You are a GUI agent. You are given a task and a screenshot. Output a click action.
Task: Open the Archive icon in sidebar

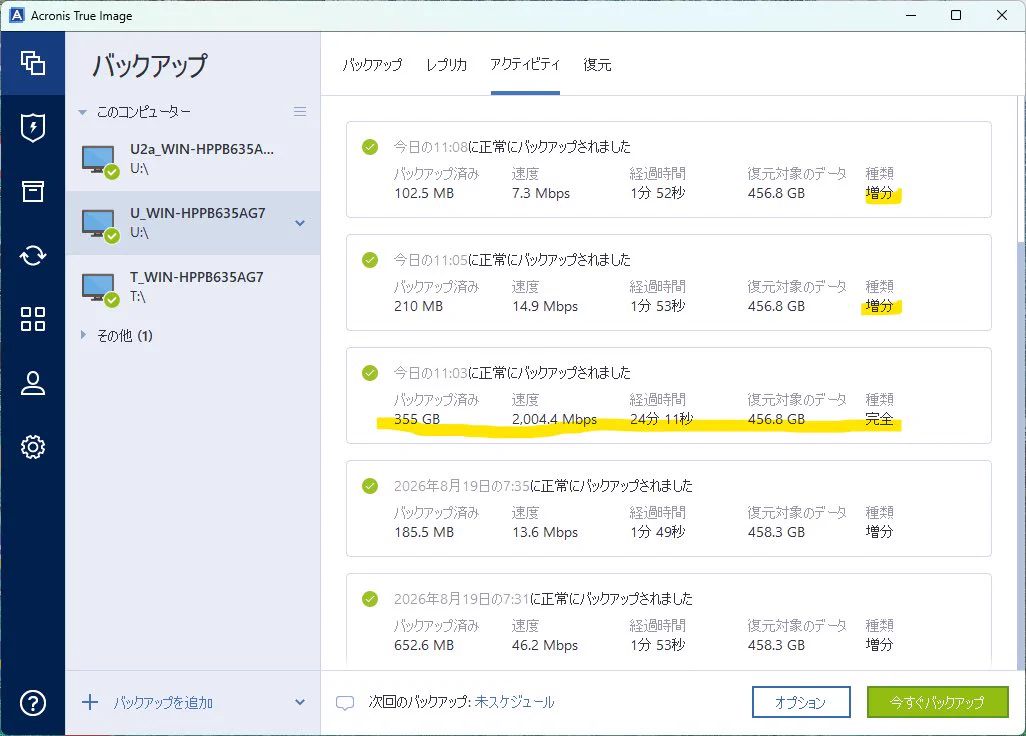click(33, 191)
